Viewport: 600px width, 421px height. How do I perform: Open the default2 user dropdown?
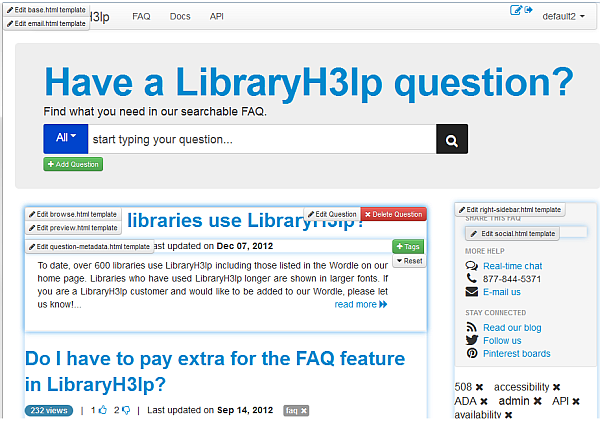pyautogui.click(x=564, y=16)
